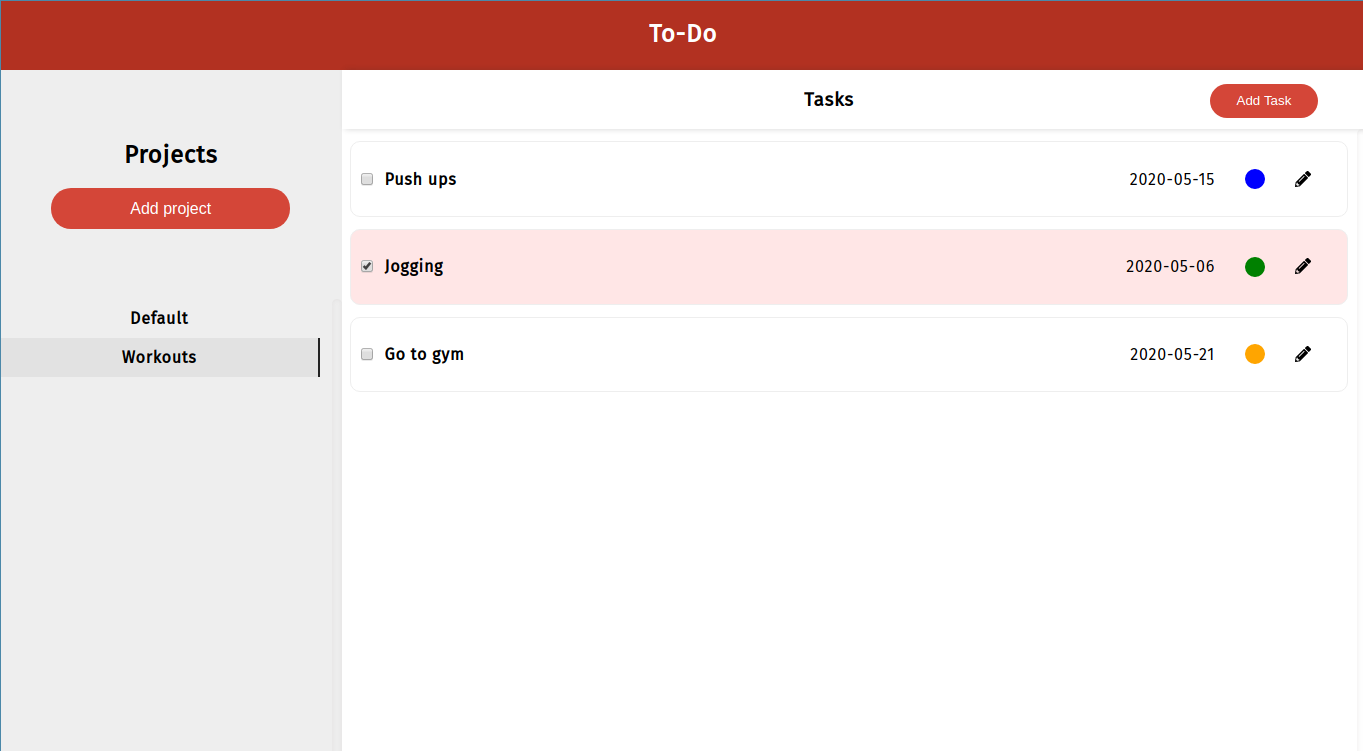Open the Default project
The image size is (1363, 751).
pyautogui.click(x=158, y=317)
